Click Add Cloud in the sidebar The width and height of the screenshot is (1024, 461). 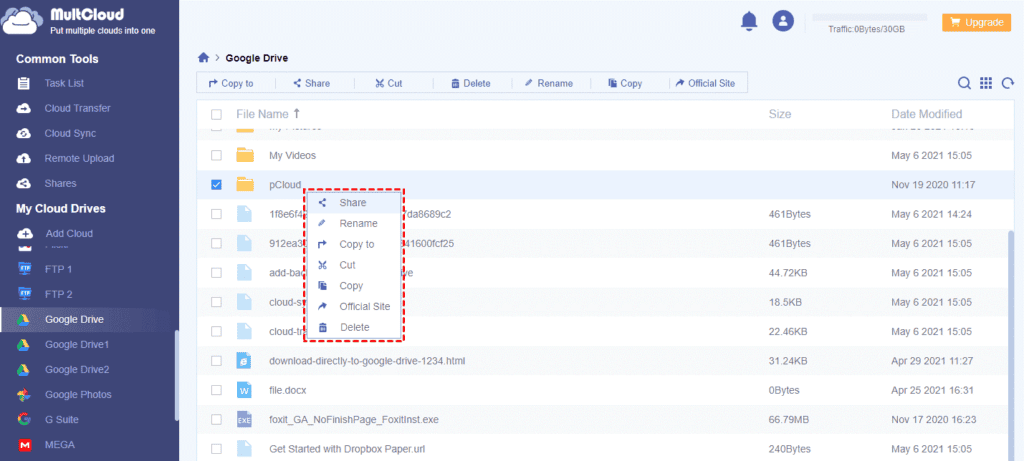(69, 233)
